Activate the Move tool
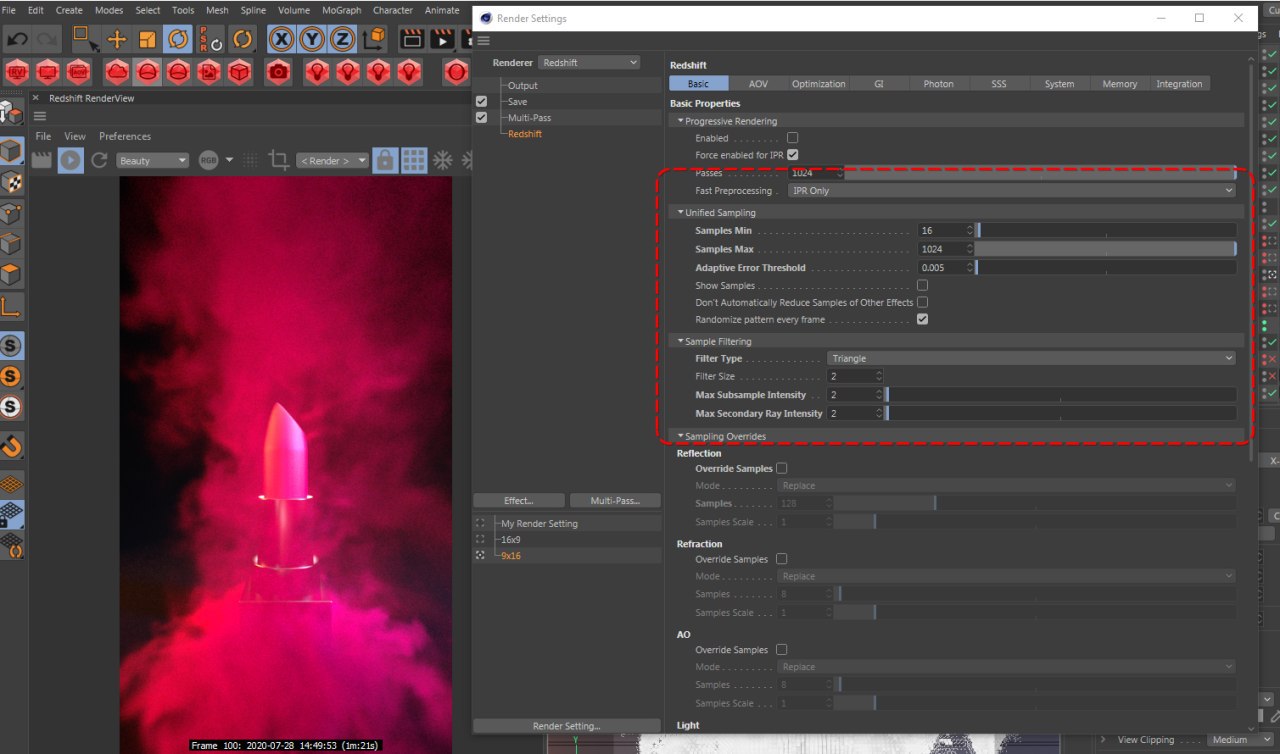 point(116,39)
